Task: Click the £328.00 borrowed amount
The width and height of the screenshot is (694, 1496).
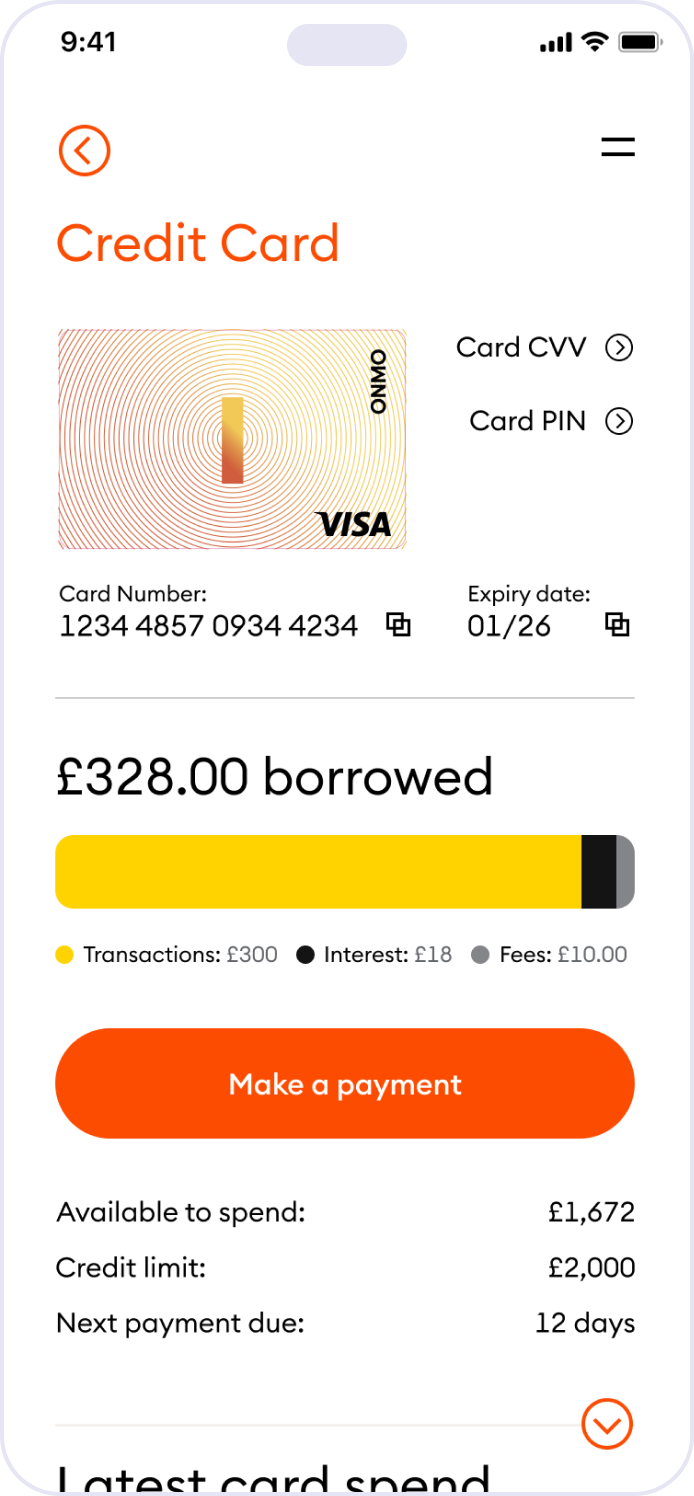Action: click(x=274, y=776)
